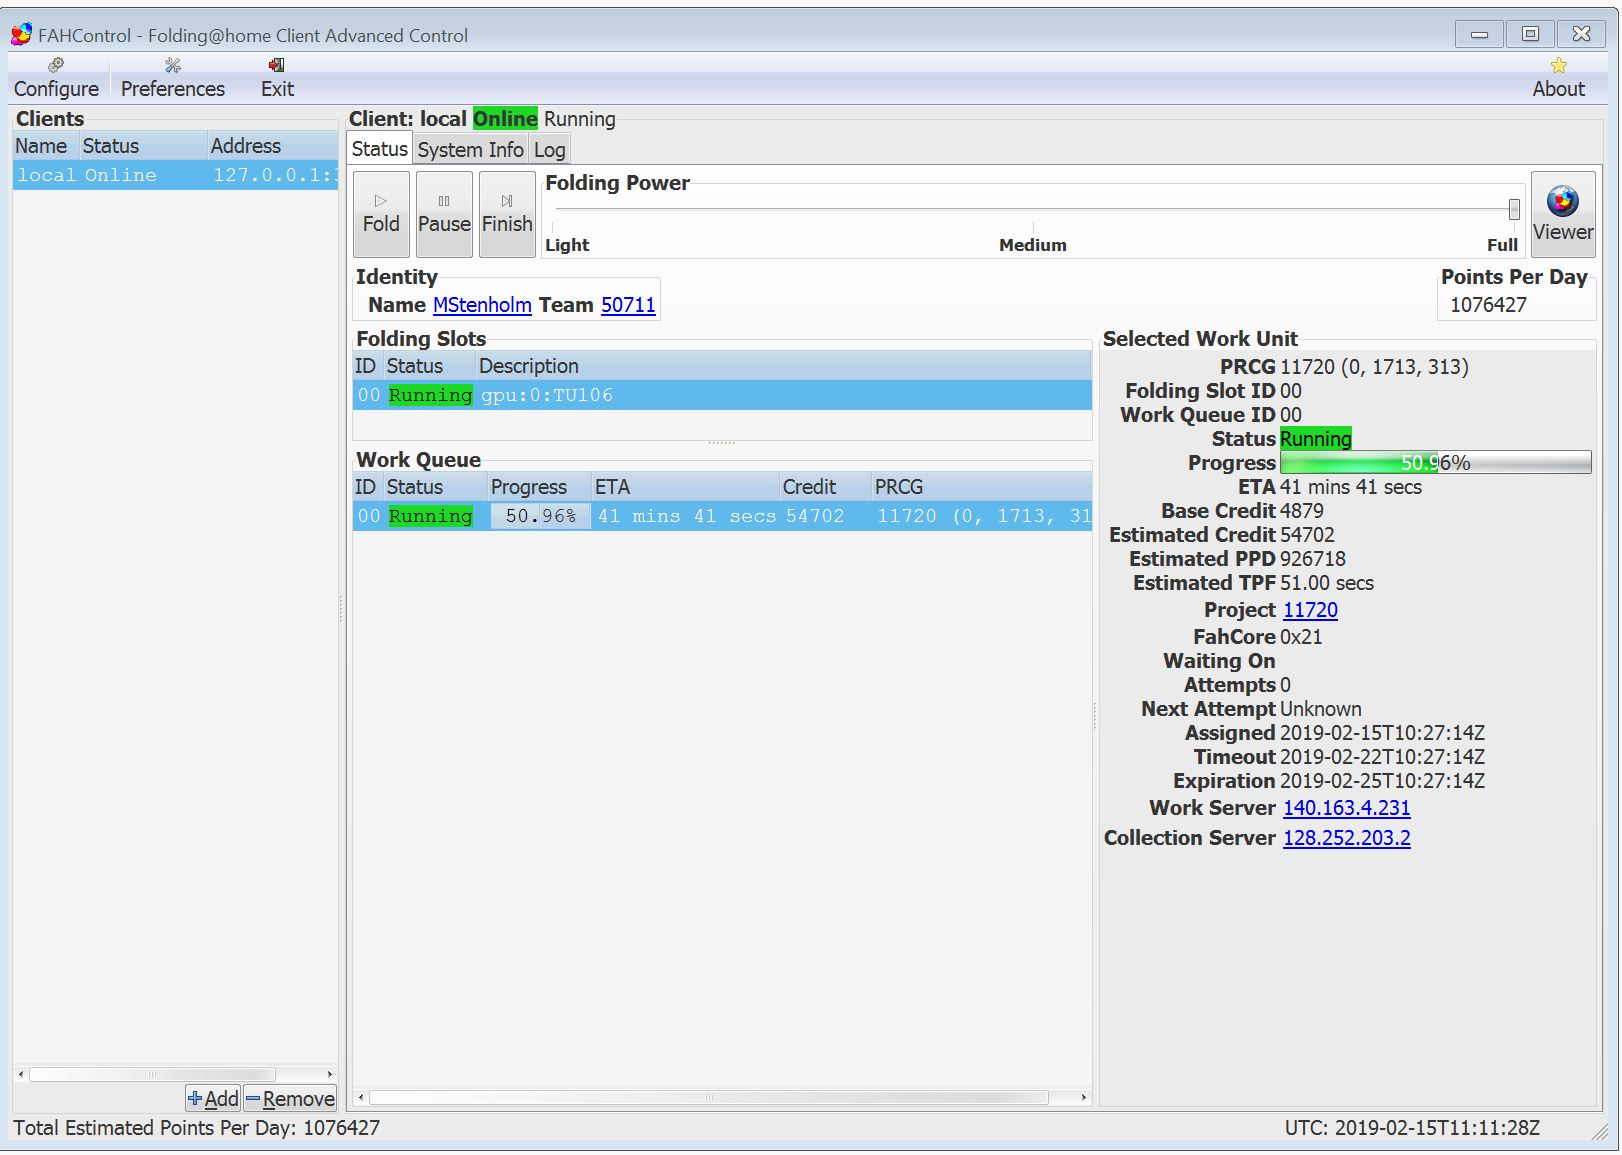The height and width of the screenshot is (1155, 1622).
Task: Click Total Estimated Points Per Day status text
Action: tap(196, 1128)
